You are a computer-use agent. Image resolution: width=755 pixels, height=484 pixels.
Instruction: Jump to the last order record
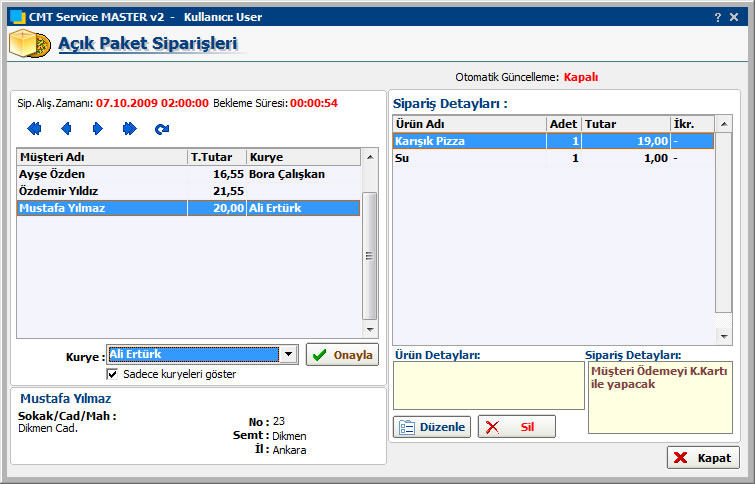click(x=129, y=129)
